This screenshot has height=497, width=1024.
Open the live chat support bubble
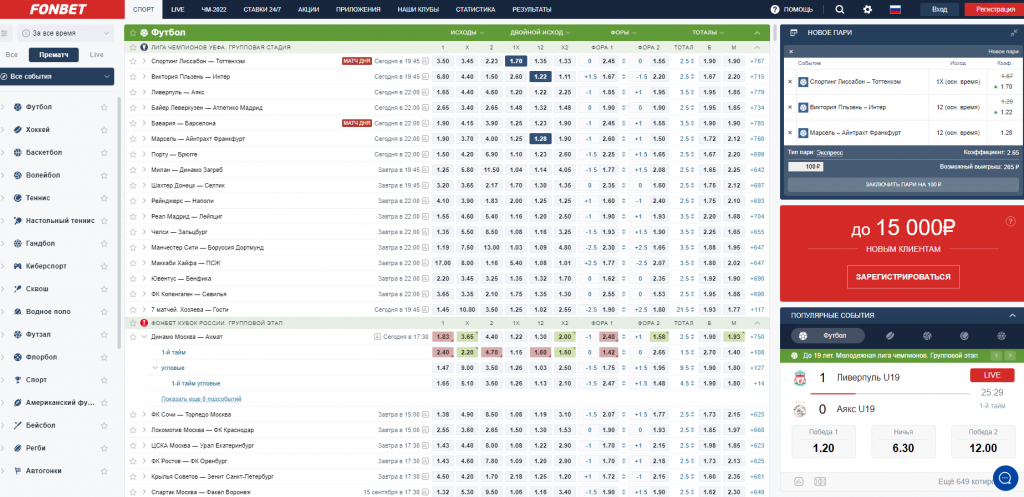click(1005, 477)
